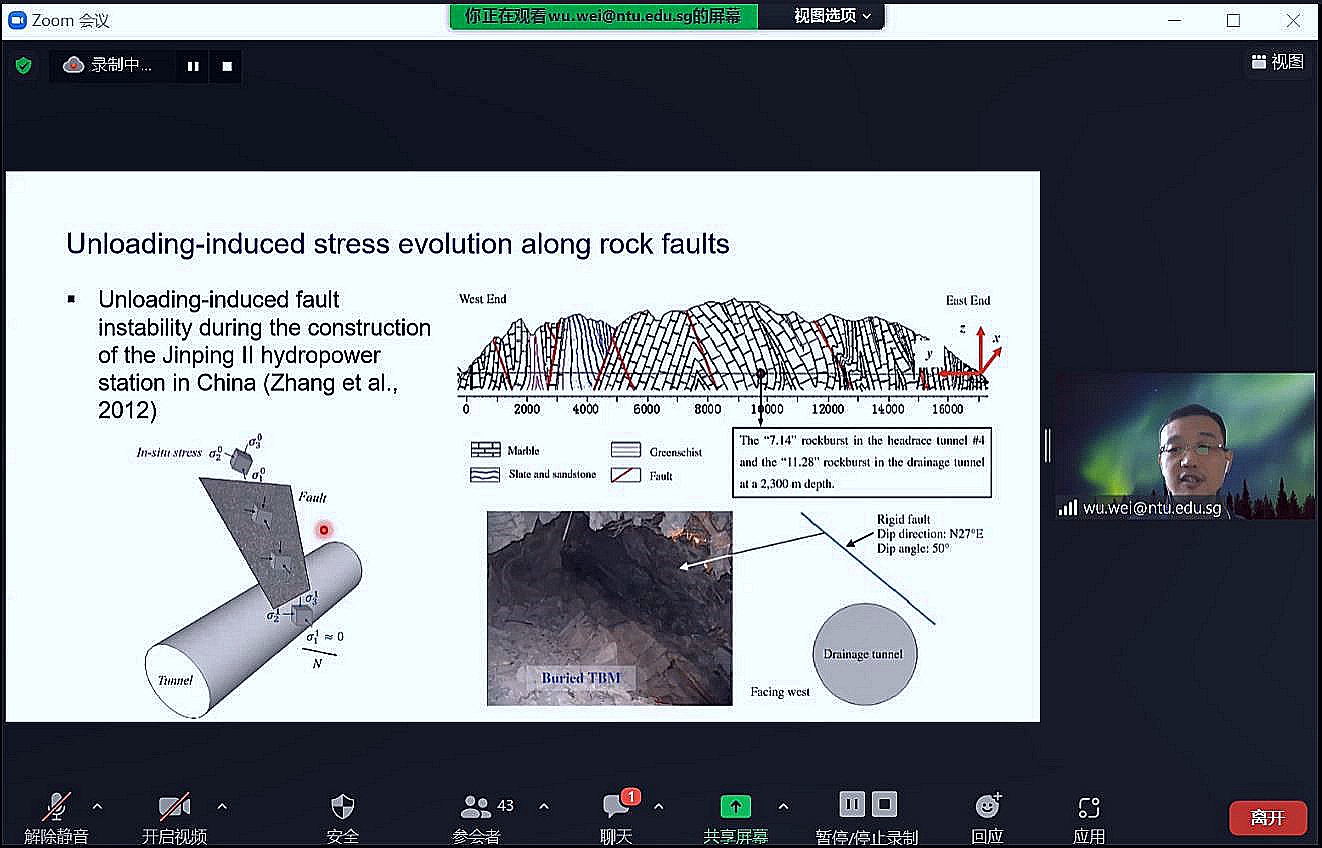Expand arrow next to 聊天
Screen dimensions: 1322x848
(x=659, y=806)
